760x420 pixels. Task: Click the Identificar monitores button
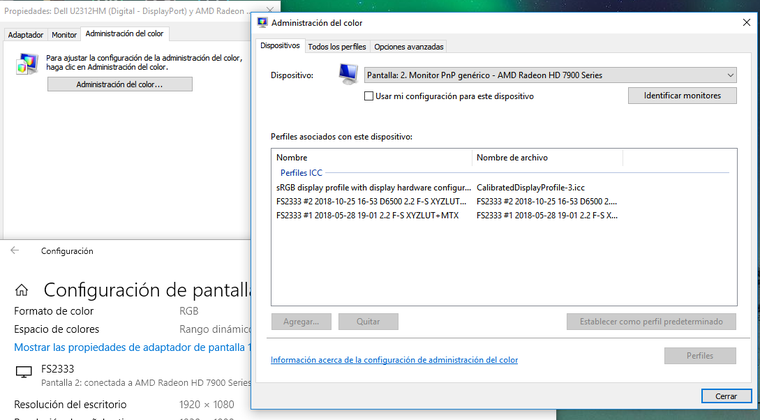tap(682, 95)
